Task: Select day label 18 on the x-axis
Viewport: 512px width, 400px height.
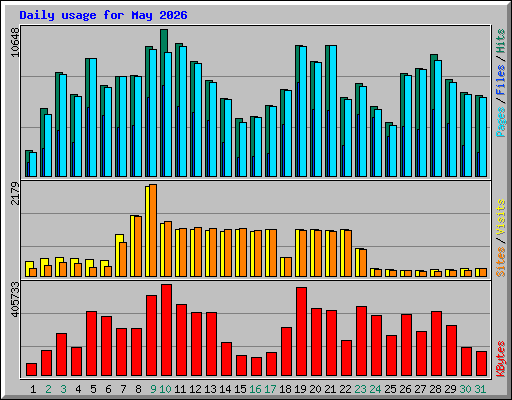Action: coord(285,389)
